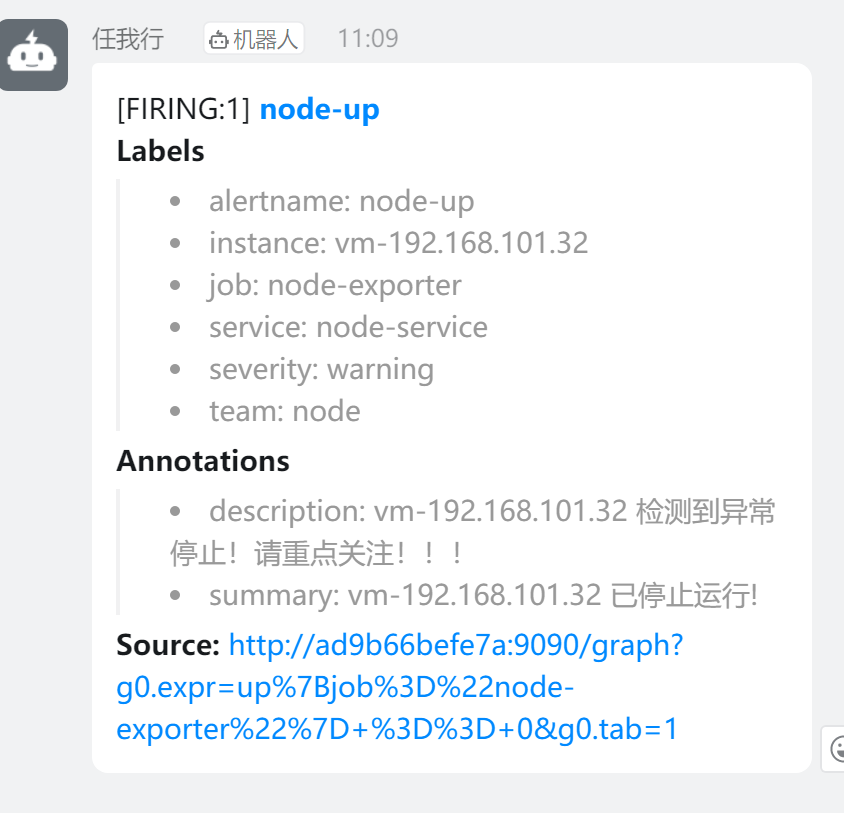Click the exporter%22%7D link's last line

(397, 729)
